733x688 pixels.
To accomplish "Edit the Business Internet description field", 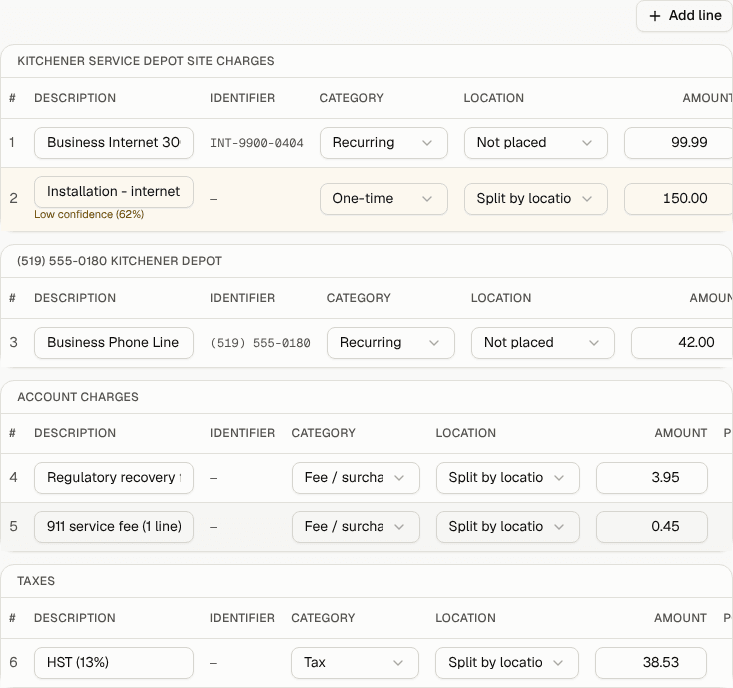I will [114, 143].
